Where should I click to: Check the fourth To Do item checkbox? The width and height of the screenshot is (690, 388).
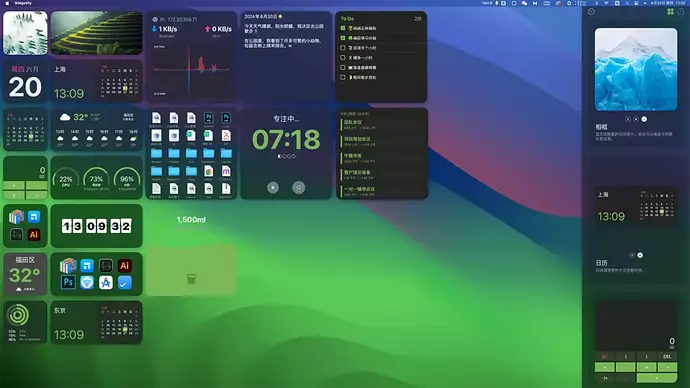[343, 58]
